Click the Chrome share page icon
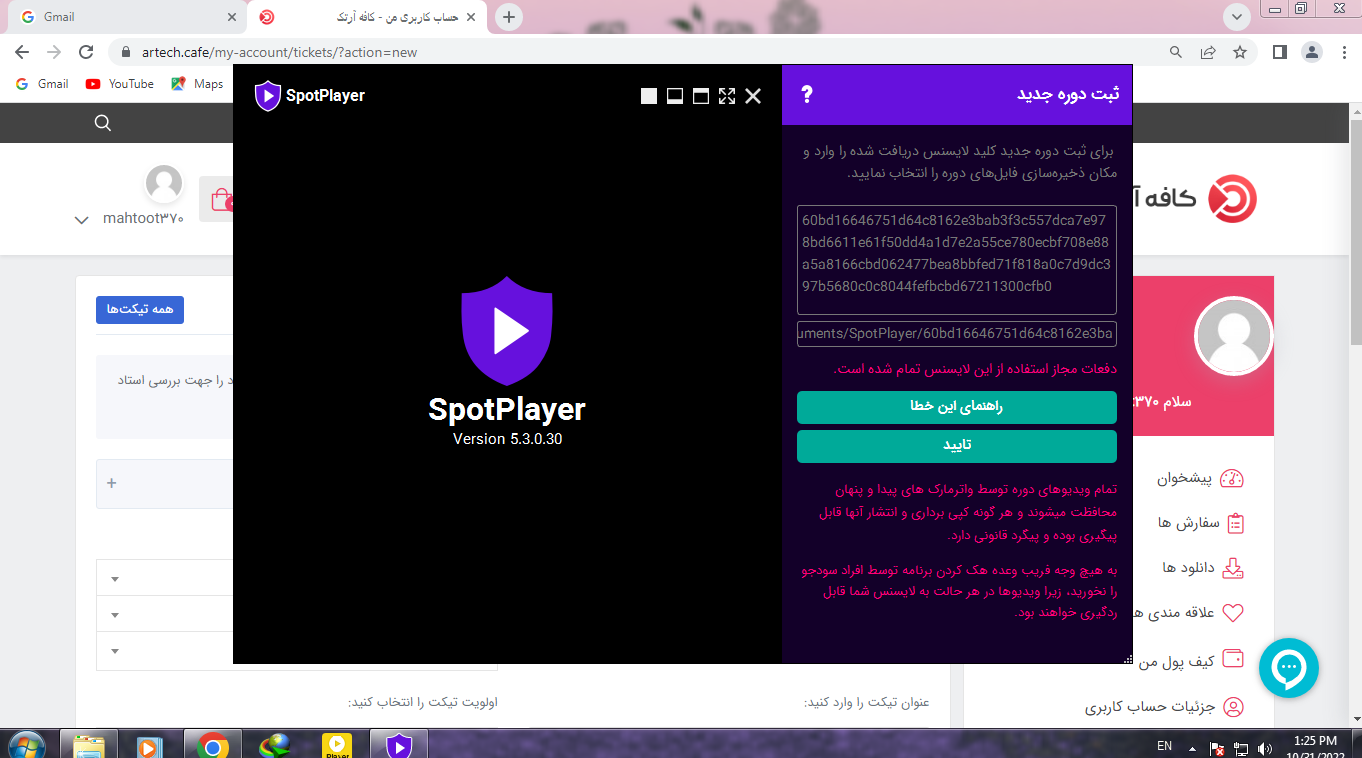 [x=1208, y=52]
